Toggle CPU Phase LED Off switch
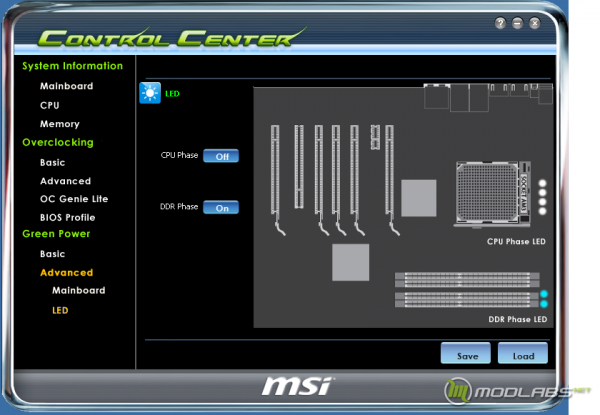This screenshot has width=600, height=415. click(221, 156)
